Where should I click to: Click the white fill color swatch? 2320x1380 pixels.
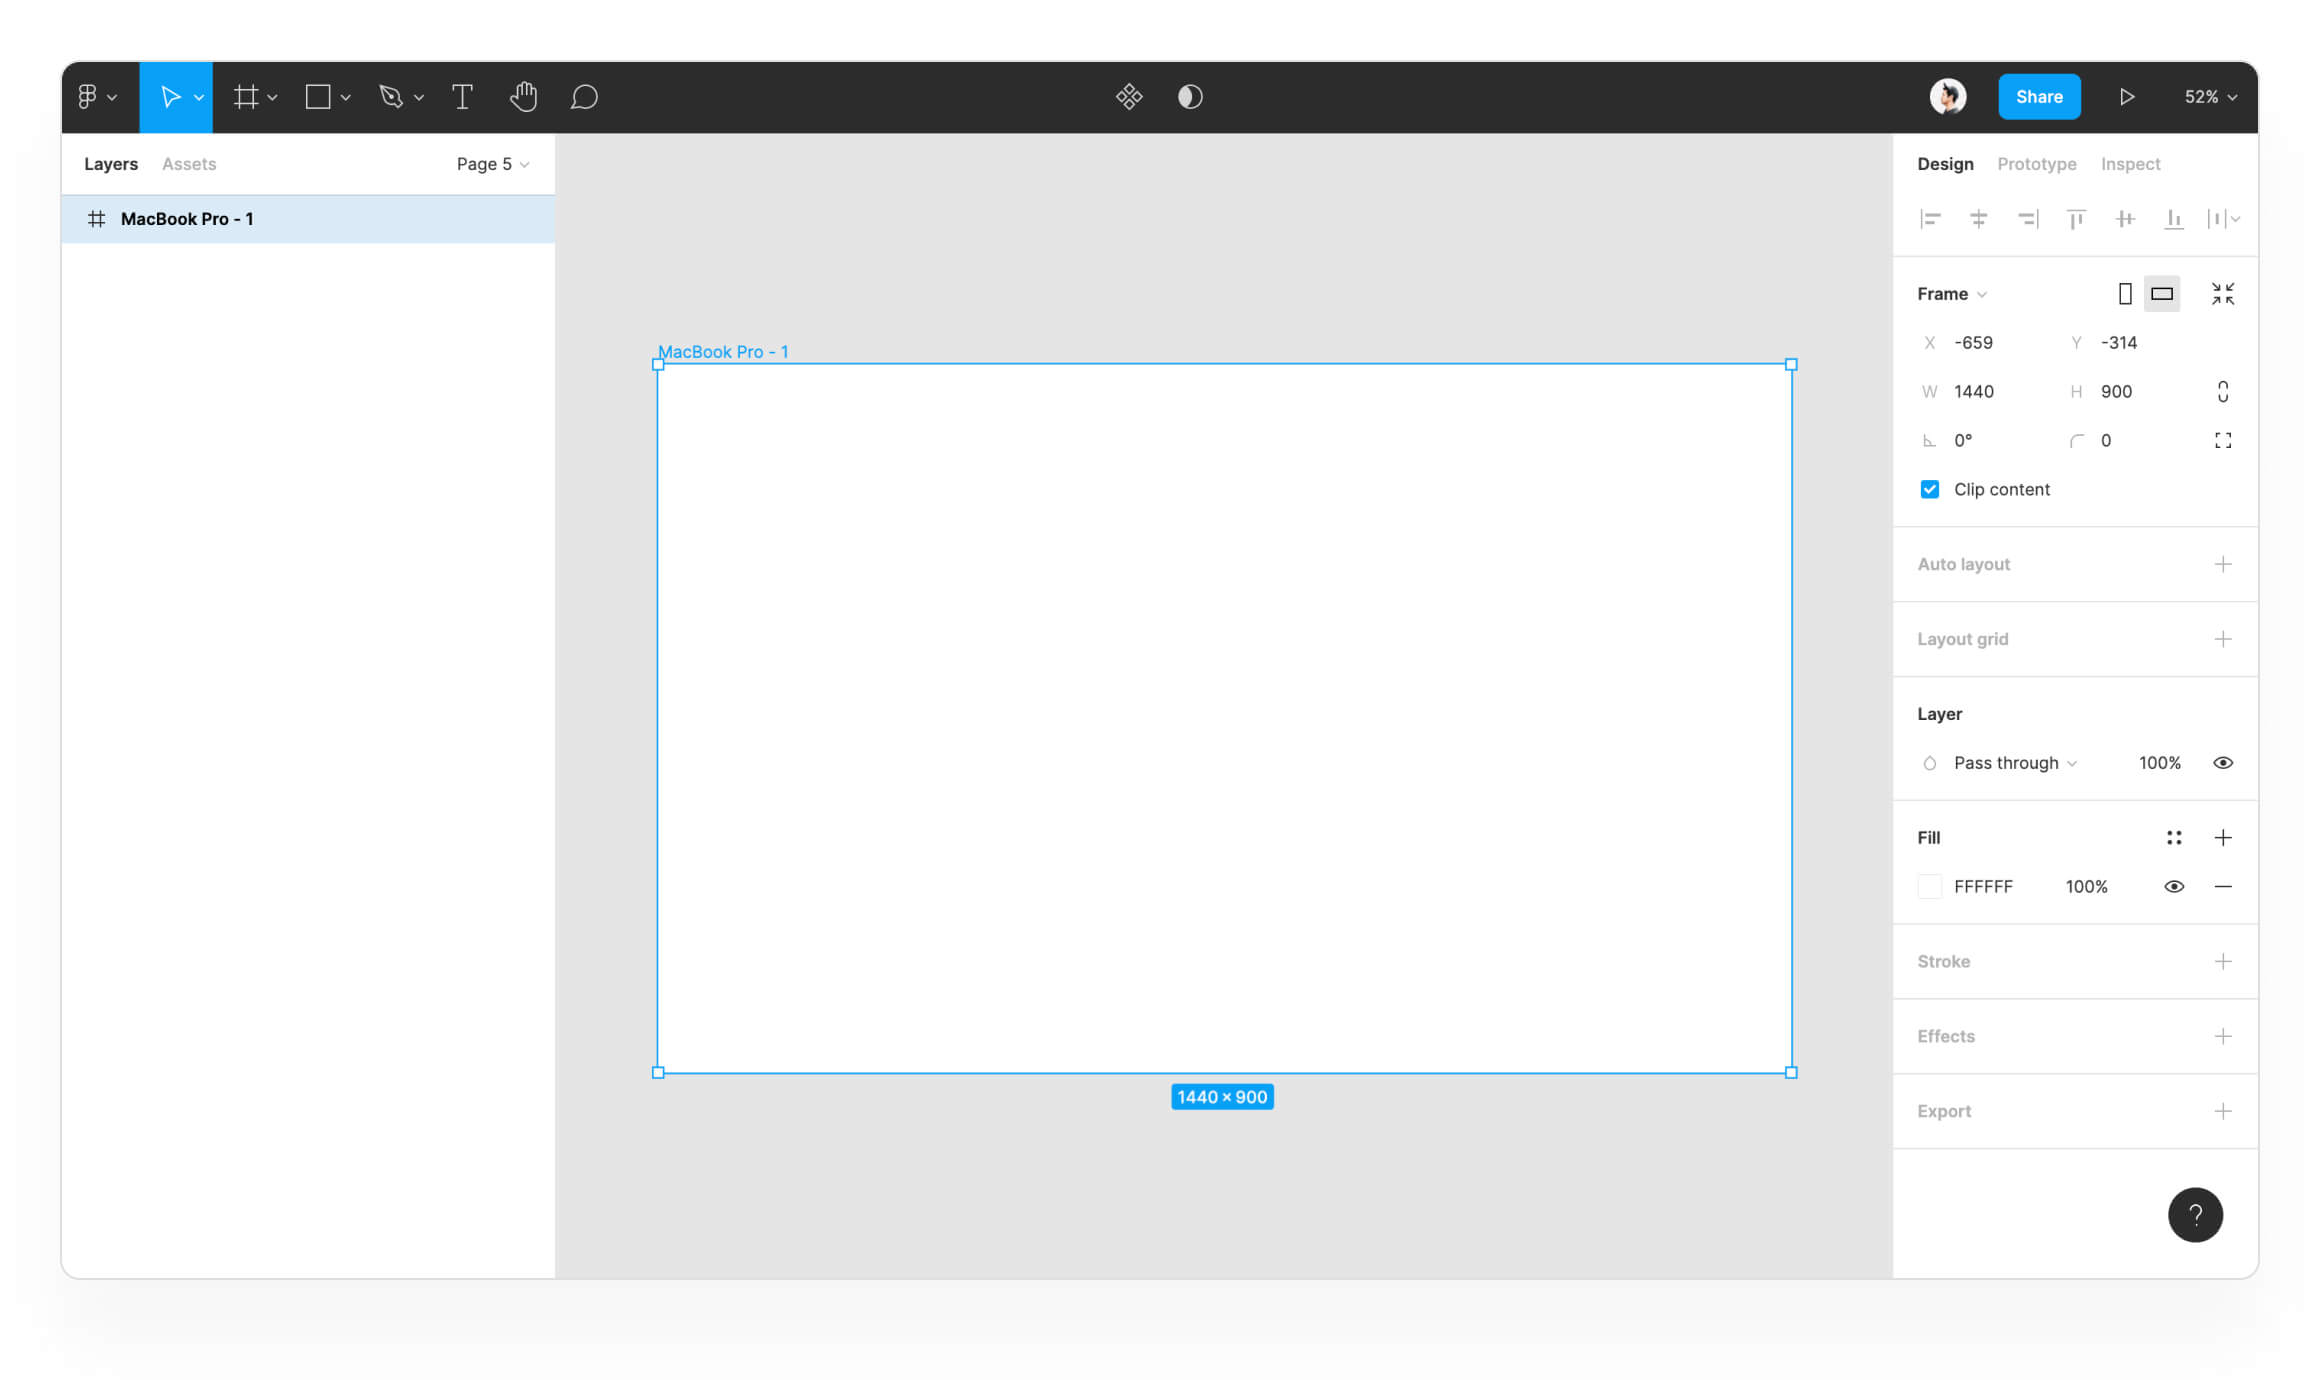[x=1930, y=887]
